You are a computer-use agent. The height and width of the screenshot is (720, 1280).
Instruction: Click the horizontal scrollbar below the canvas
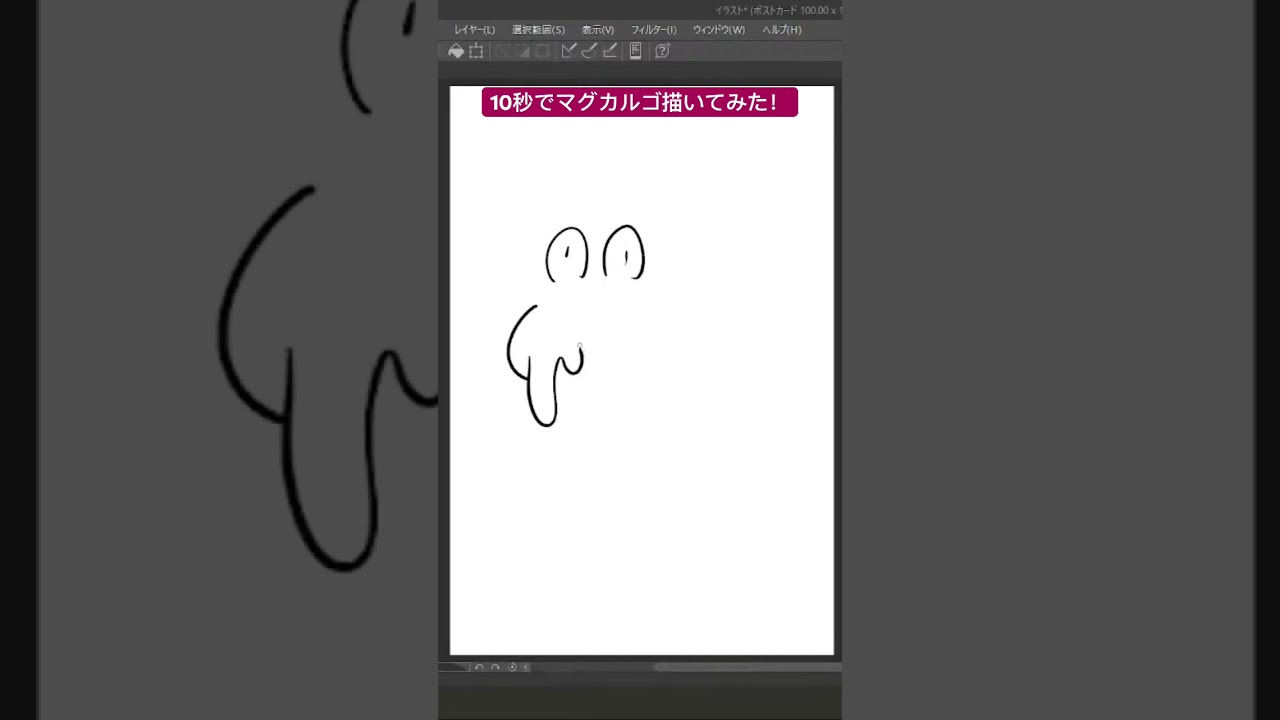[x=747, y=667]
